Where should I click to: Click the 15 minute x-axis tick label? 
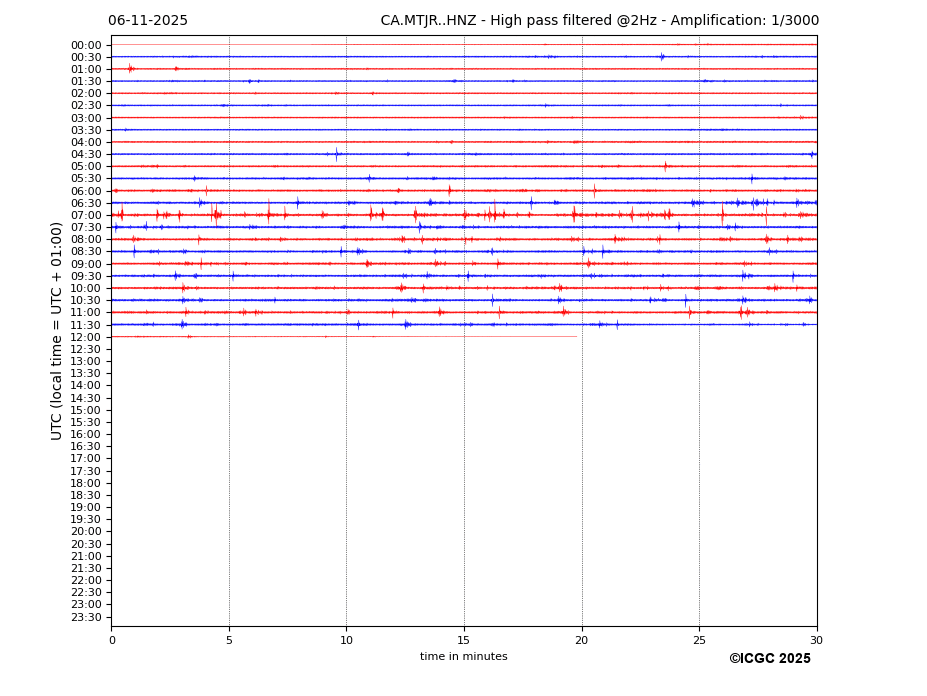[464, 640]
